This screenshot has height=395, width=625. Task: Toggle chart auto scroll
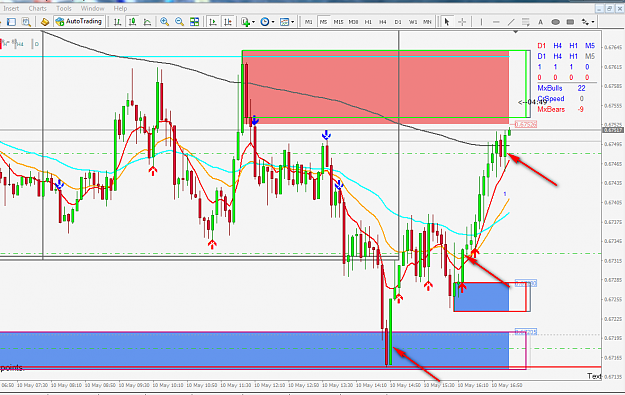coord(212,22)
